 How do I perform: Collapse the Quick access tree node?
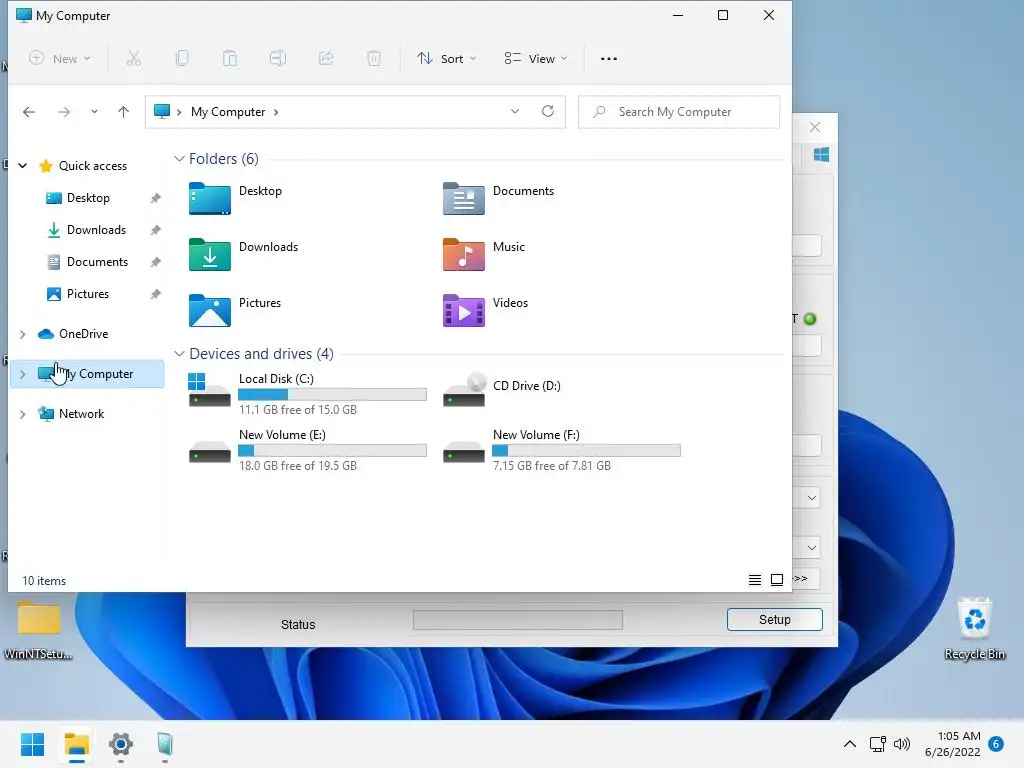pos(23,166)
